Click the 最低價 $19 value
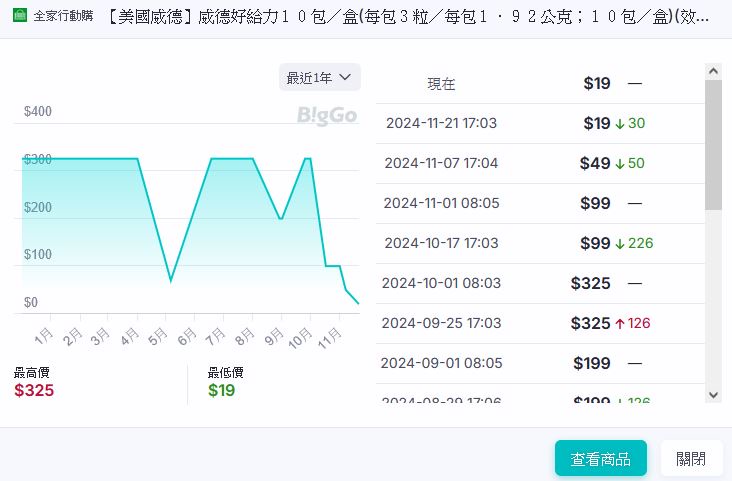 pos(221,390)
